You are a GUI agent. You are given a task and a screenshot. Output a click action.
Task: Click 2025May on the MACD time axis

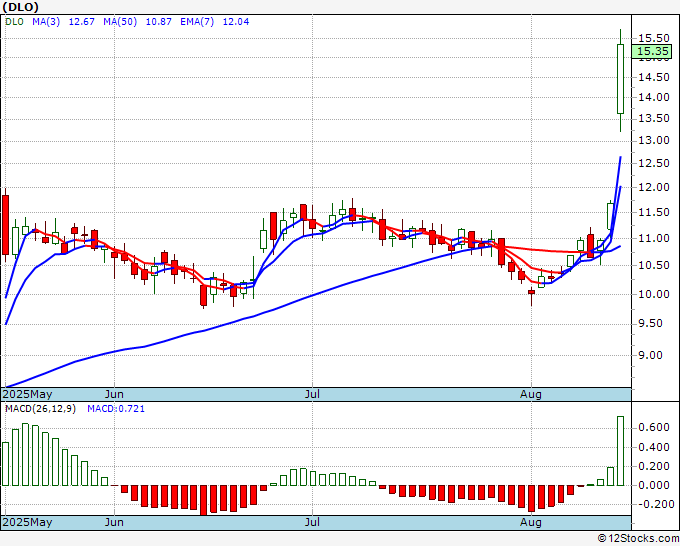coord(27,522)
